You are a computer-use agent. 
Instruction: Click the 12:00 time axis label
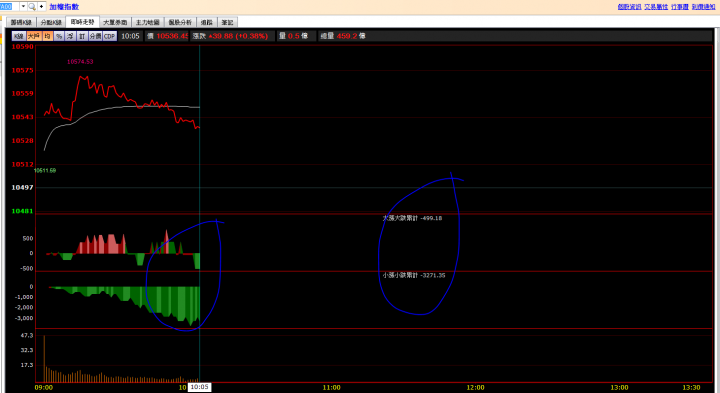[475, 387]
